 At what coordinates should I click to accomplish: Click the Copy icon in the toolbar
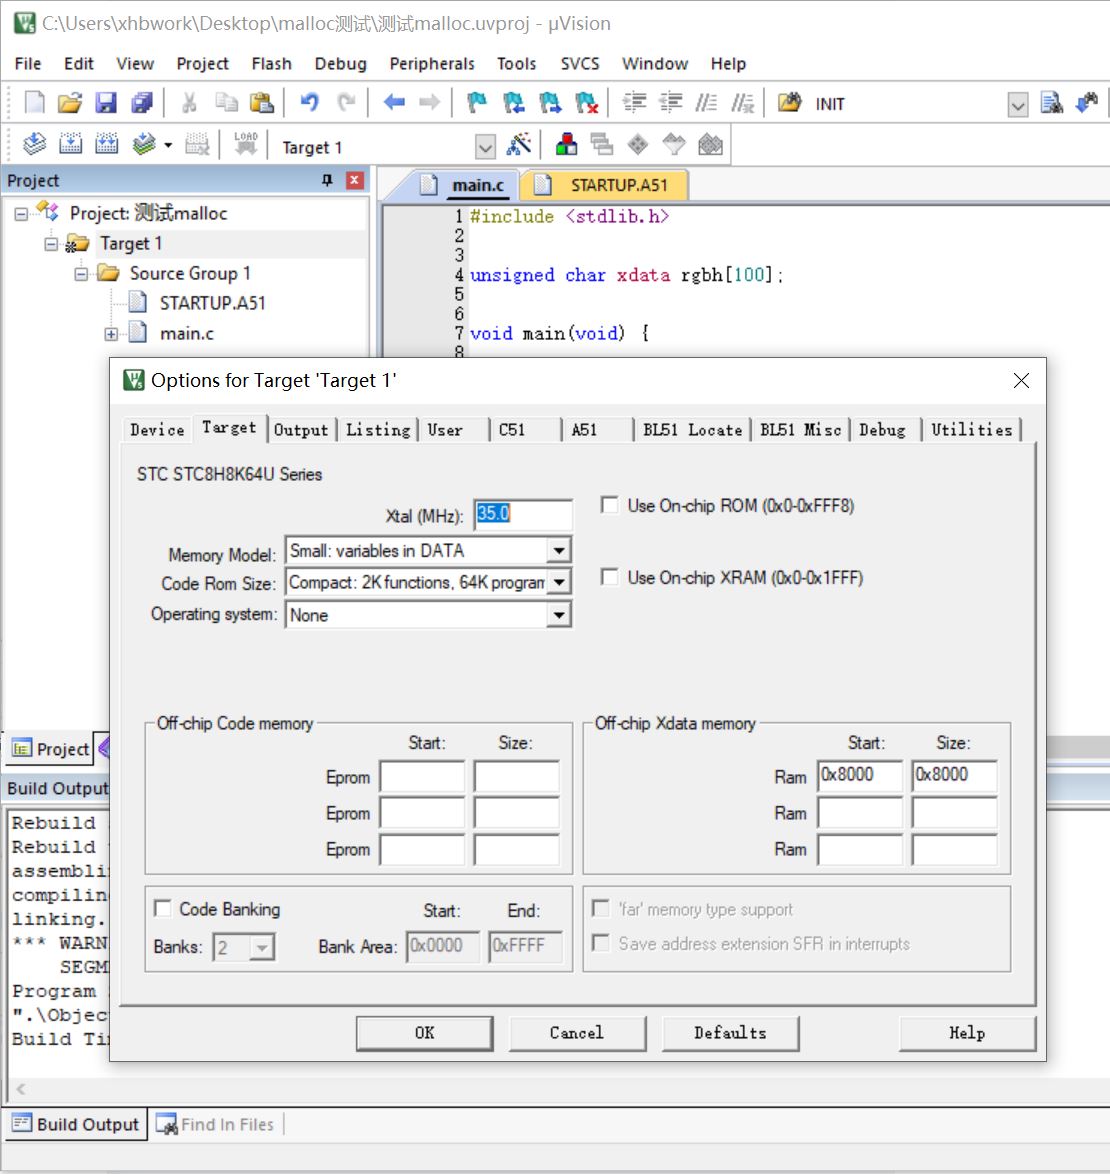pyautogui.click(x=225, y=103)
